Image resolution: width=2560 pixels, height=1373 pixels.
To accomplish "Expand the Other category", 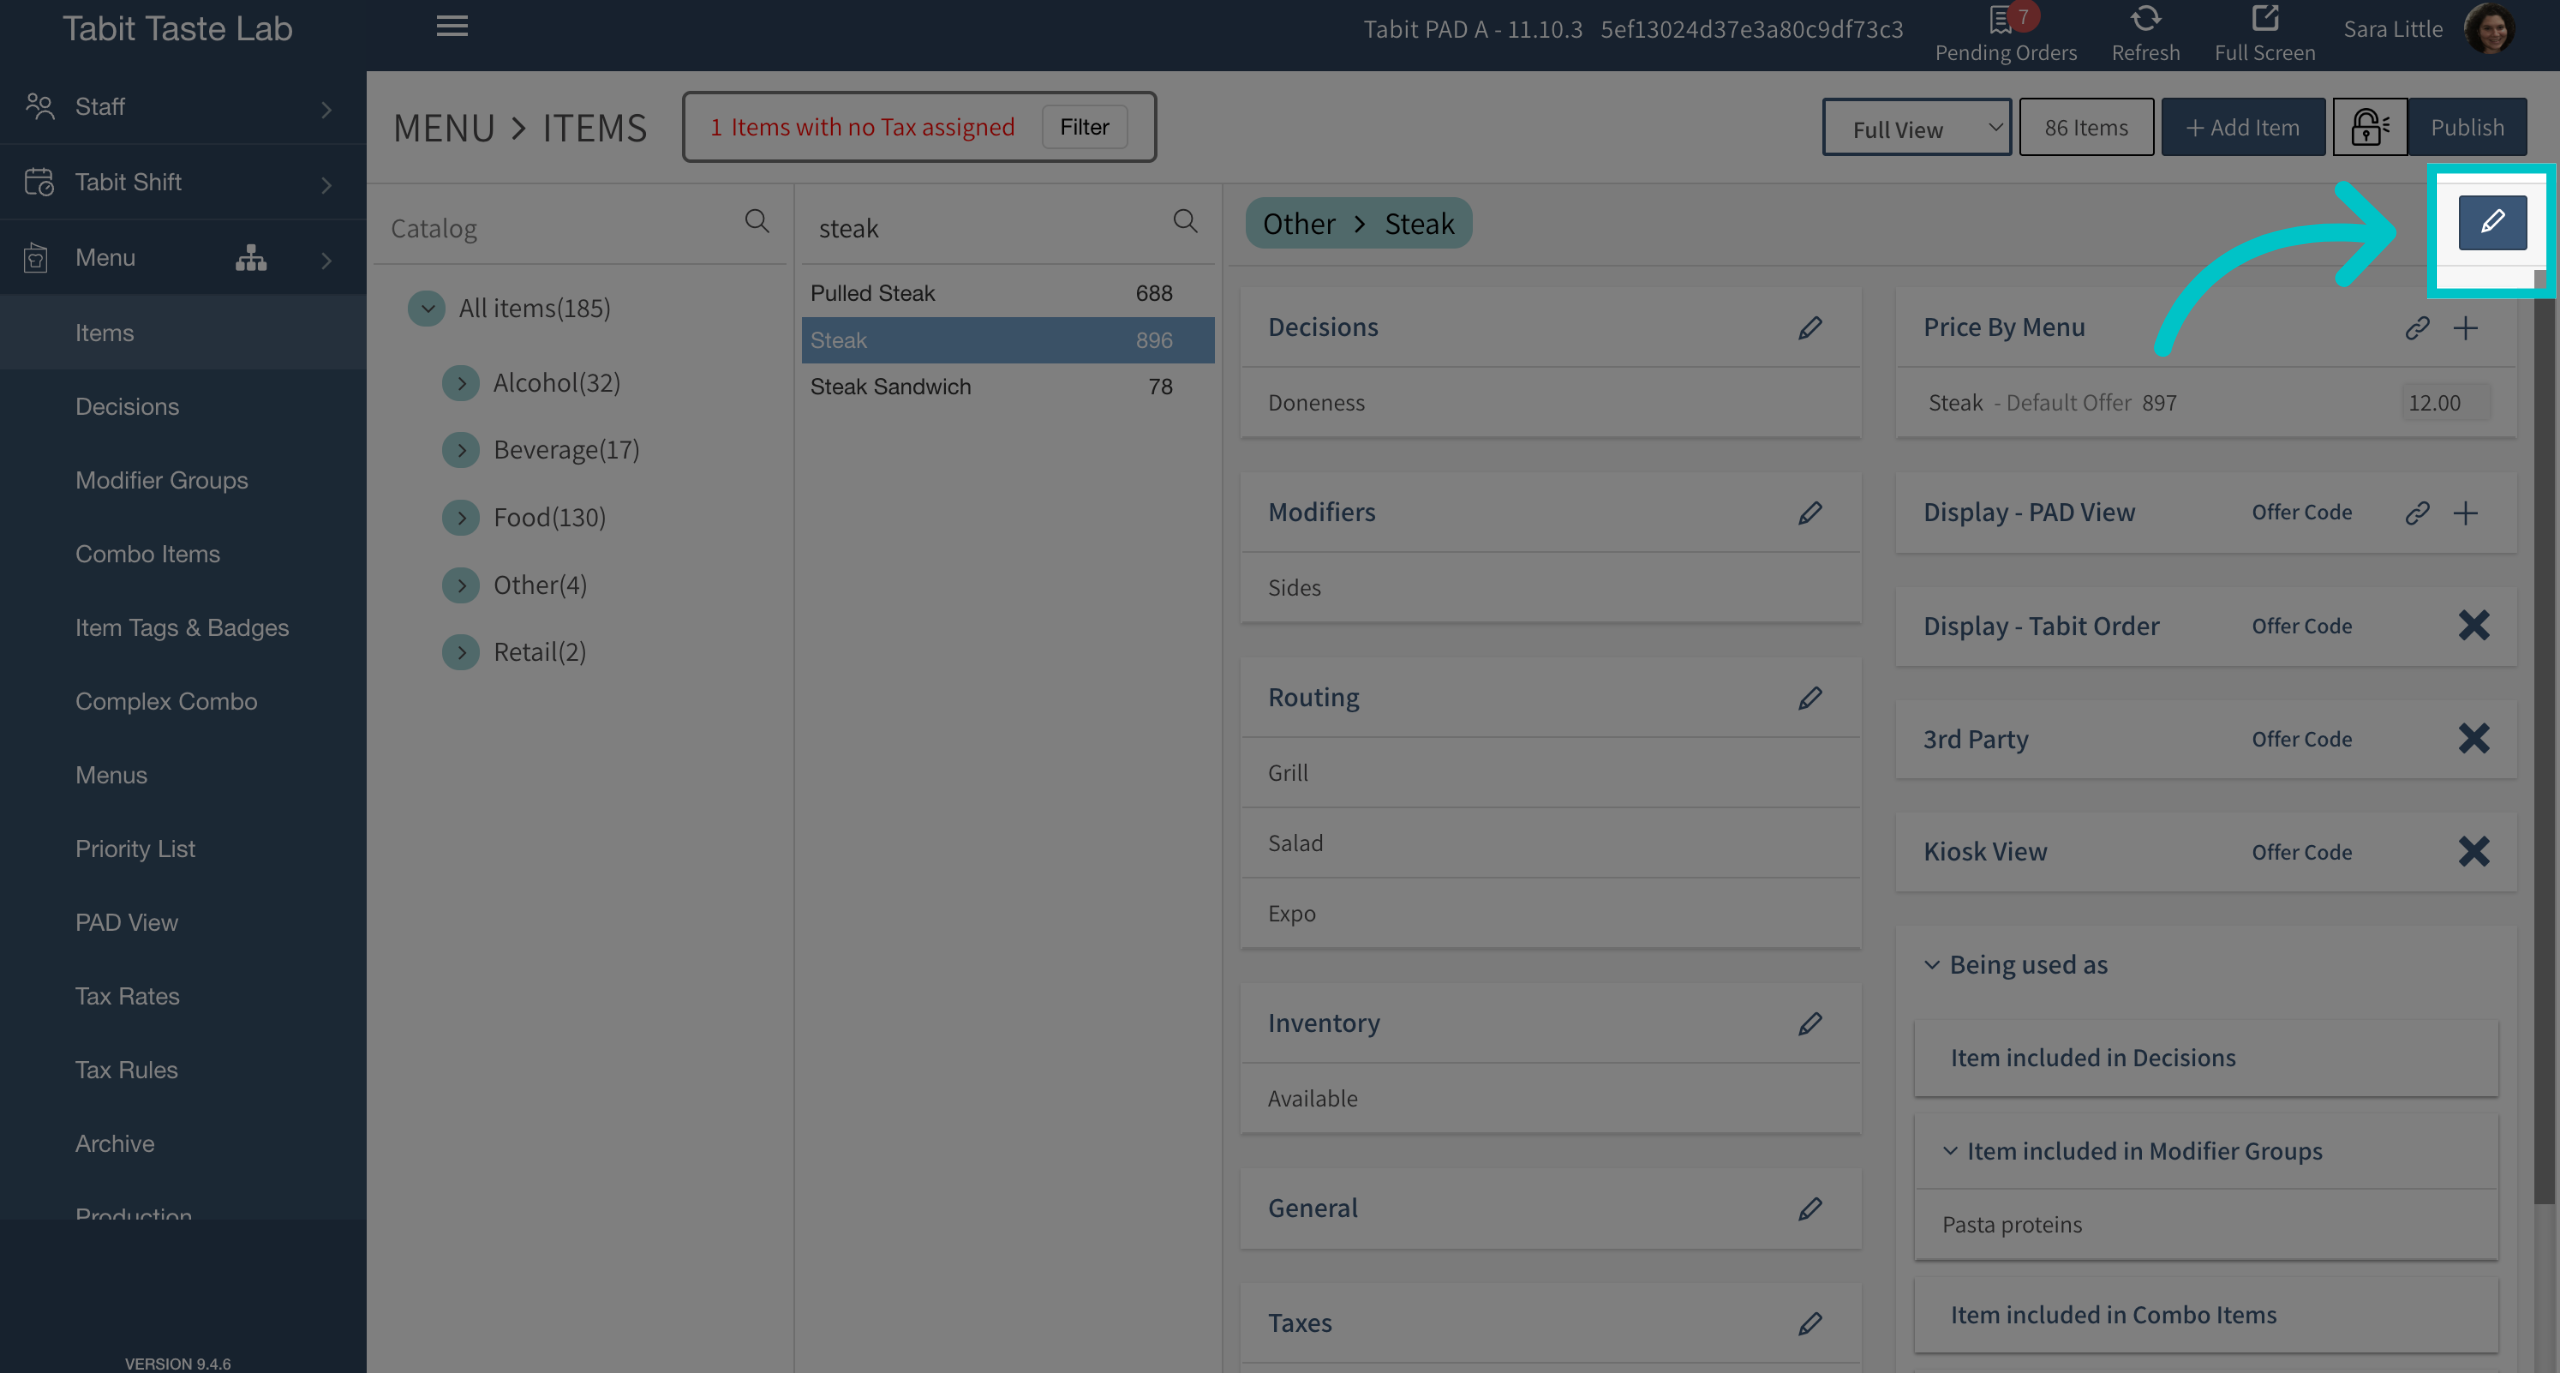I will [x=461, y=585].
